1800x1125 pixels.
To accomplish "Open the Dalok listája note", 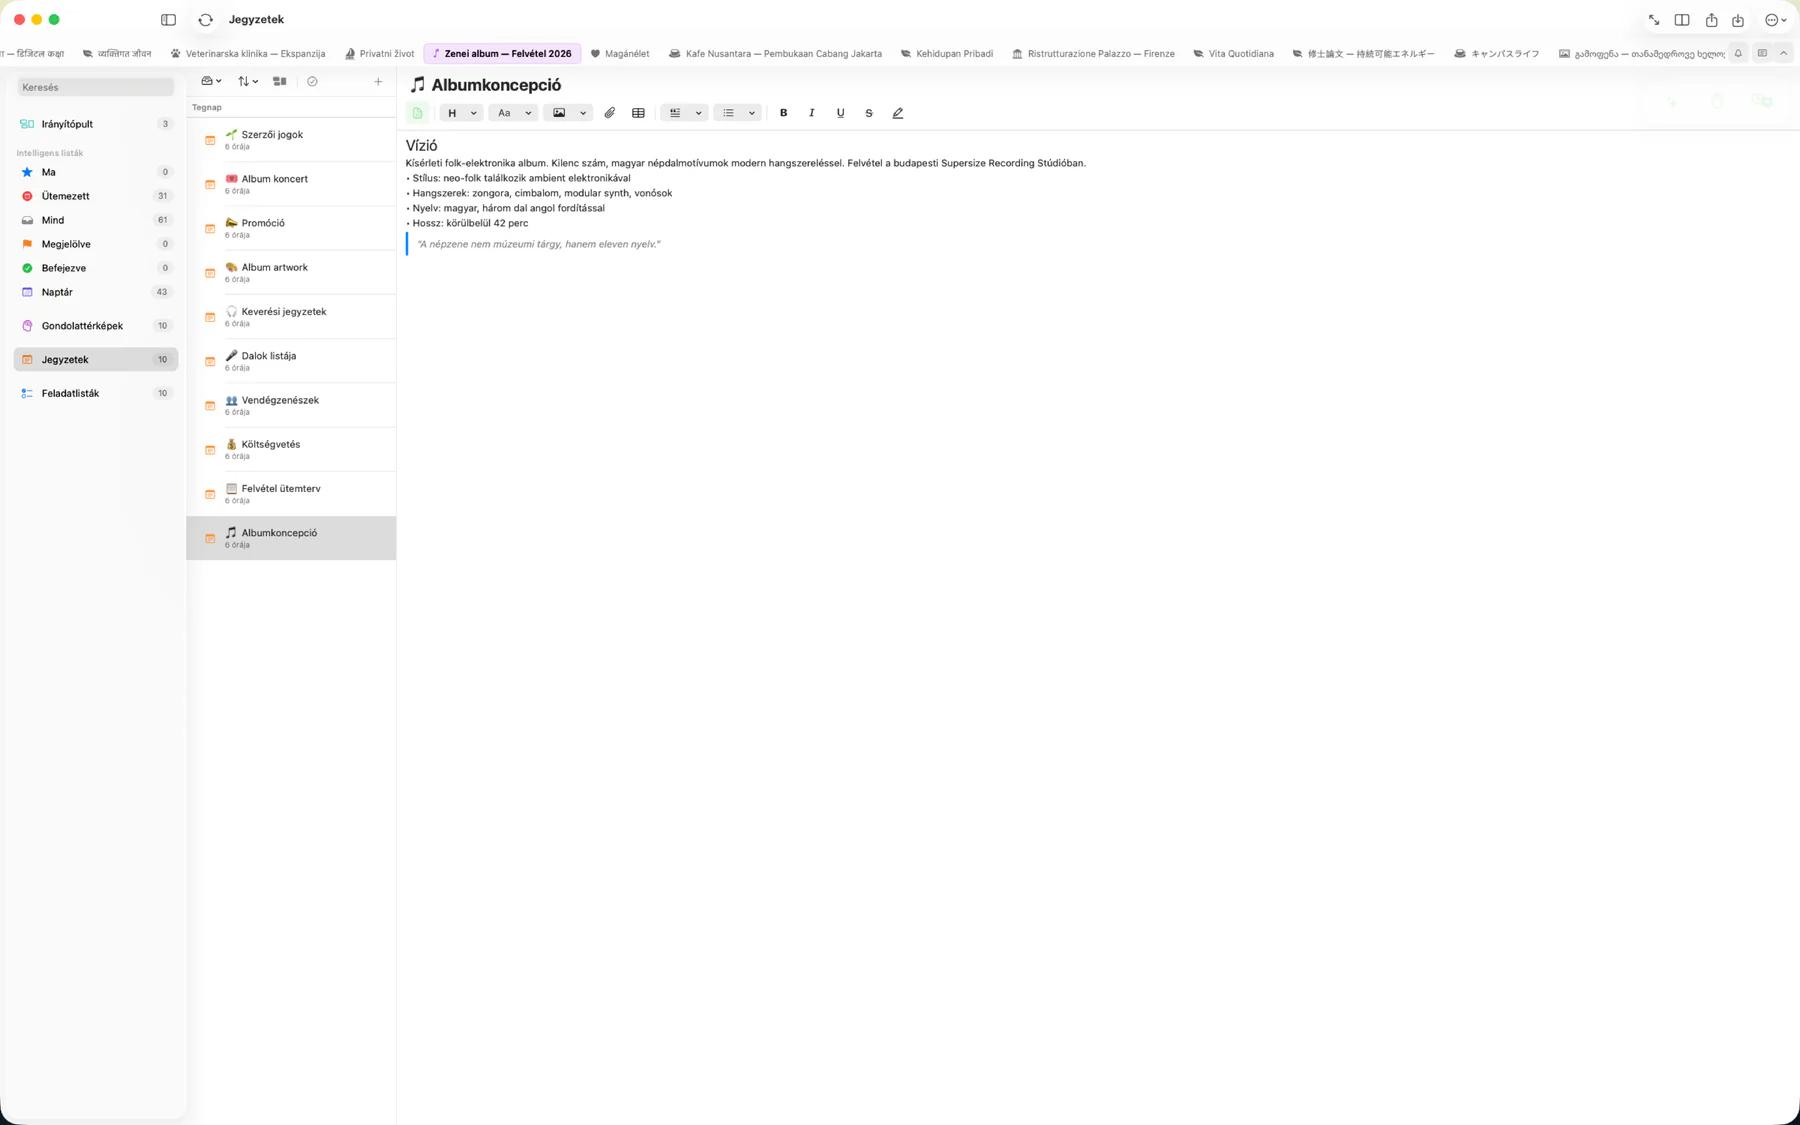I will (x=291, y=361).
